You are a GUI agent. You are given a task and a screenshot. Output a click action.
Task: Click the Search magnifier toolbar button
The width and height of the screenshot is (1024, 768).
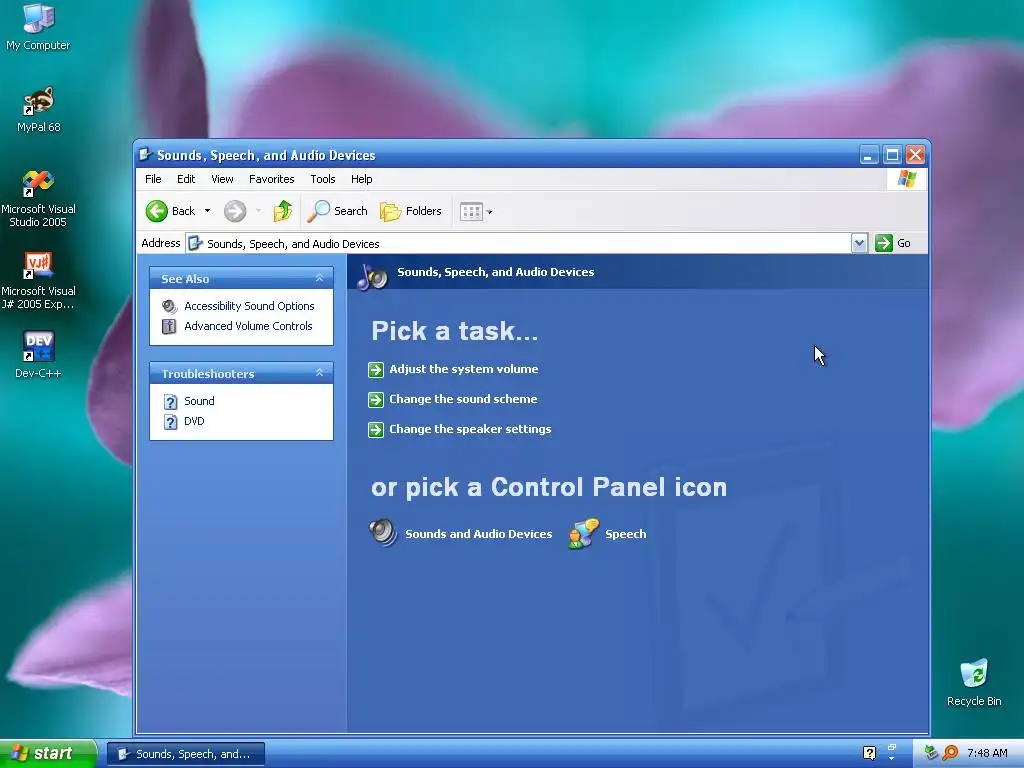338,211
